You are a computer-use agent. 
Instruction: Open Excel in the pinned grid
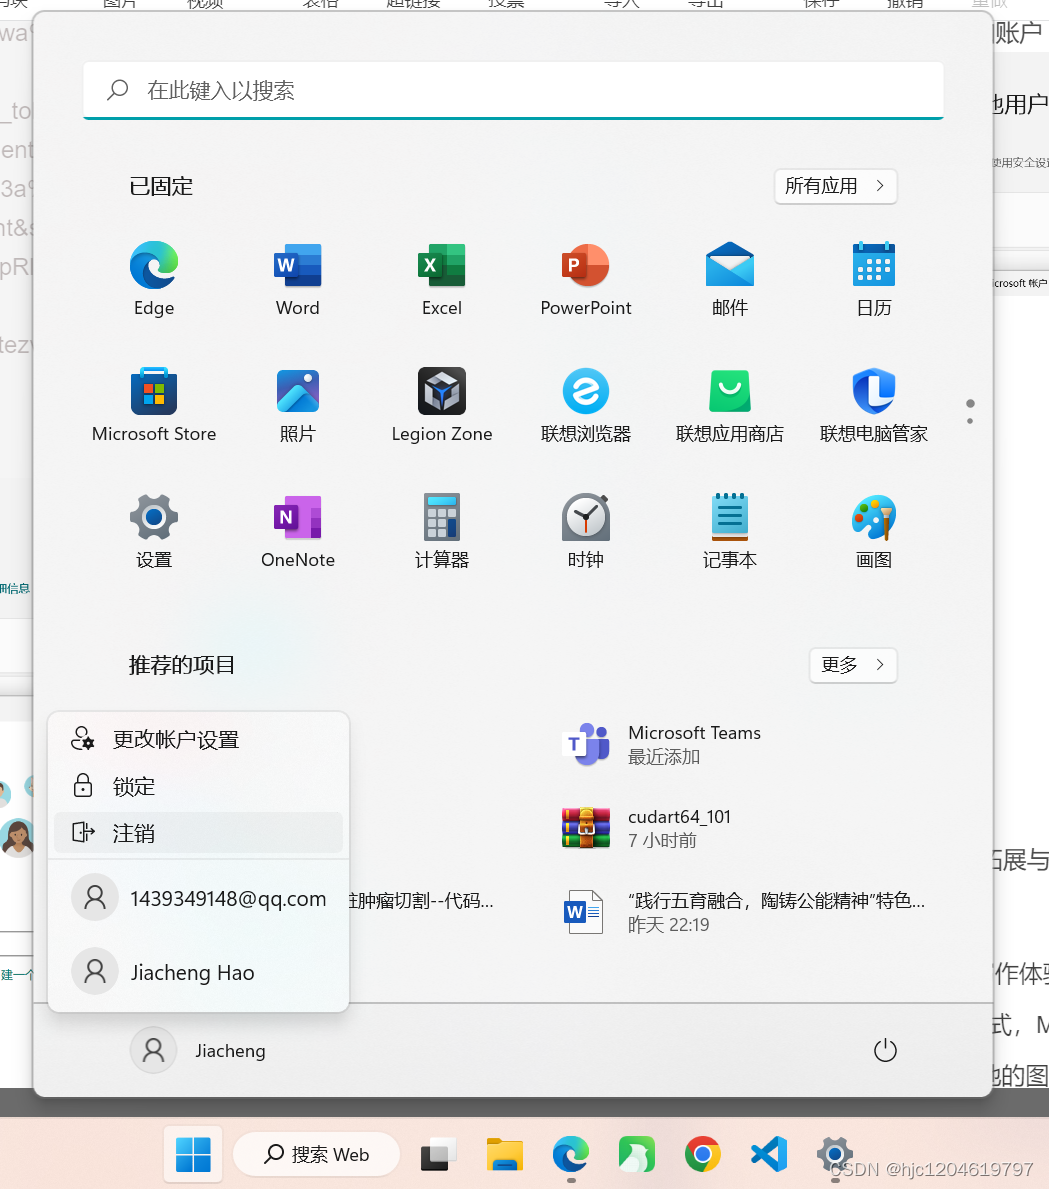tap(441, 278)
